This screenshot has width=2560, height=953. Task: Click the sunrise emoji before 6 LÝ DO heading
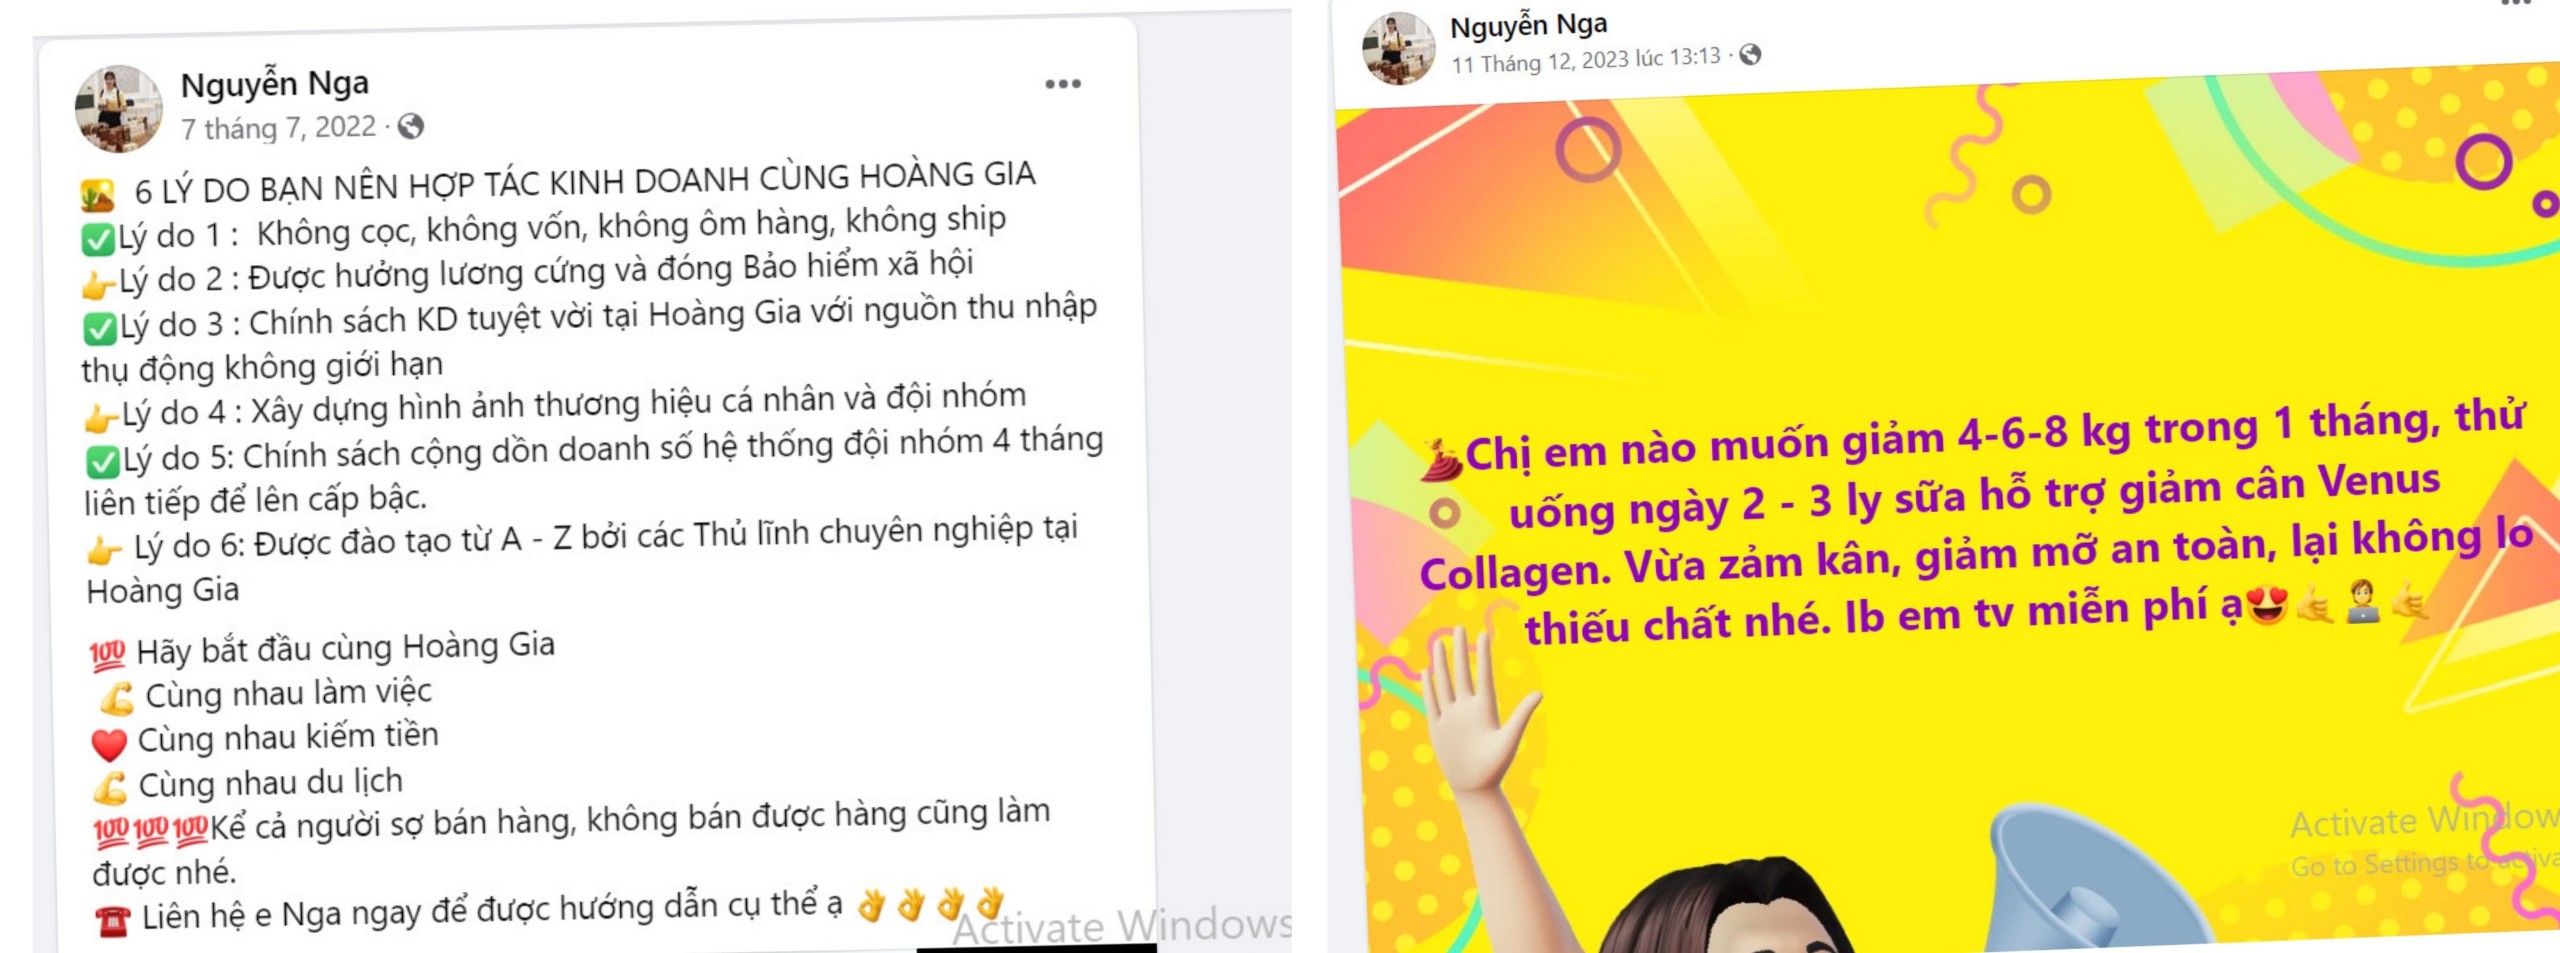98,194
